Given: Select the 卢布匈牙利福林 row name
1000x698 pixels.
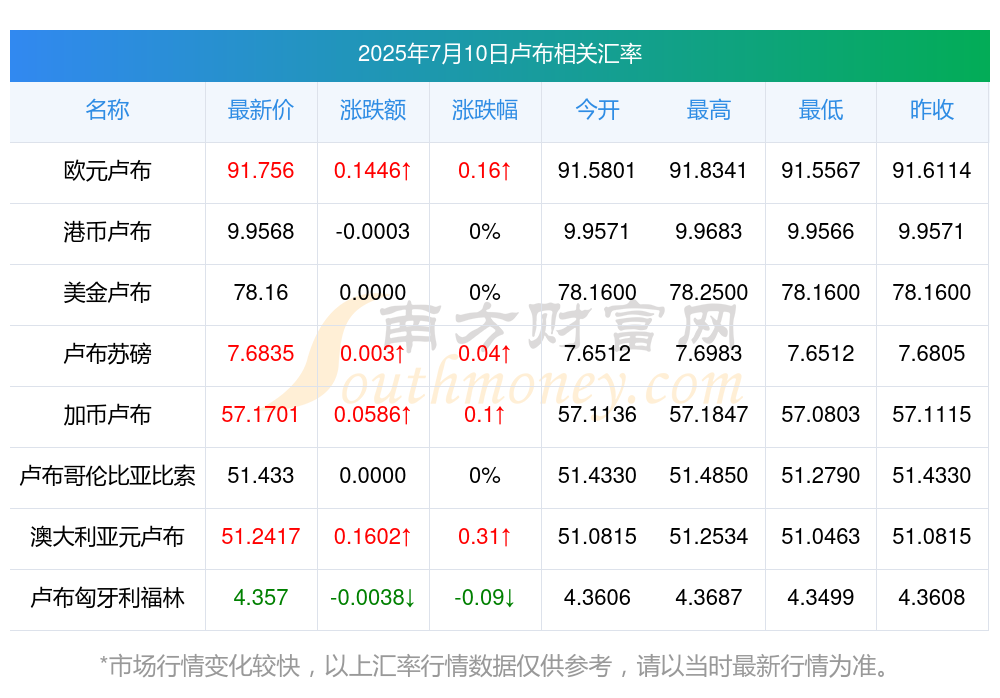Looking at the screenshot, I should click(x=107, y=598).
